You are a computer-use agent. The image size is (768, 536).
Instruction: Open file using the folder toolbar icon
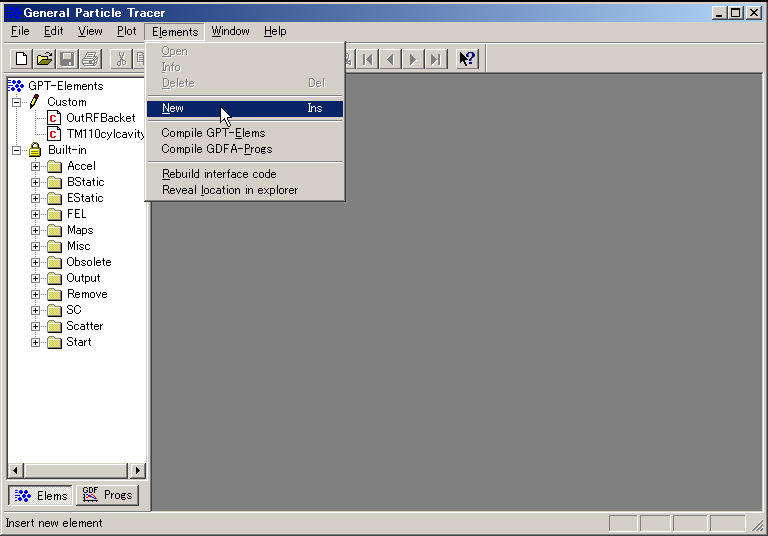(44, 59)
